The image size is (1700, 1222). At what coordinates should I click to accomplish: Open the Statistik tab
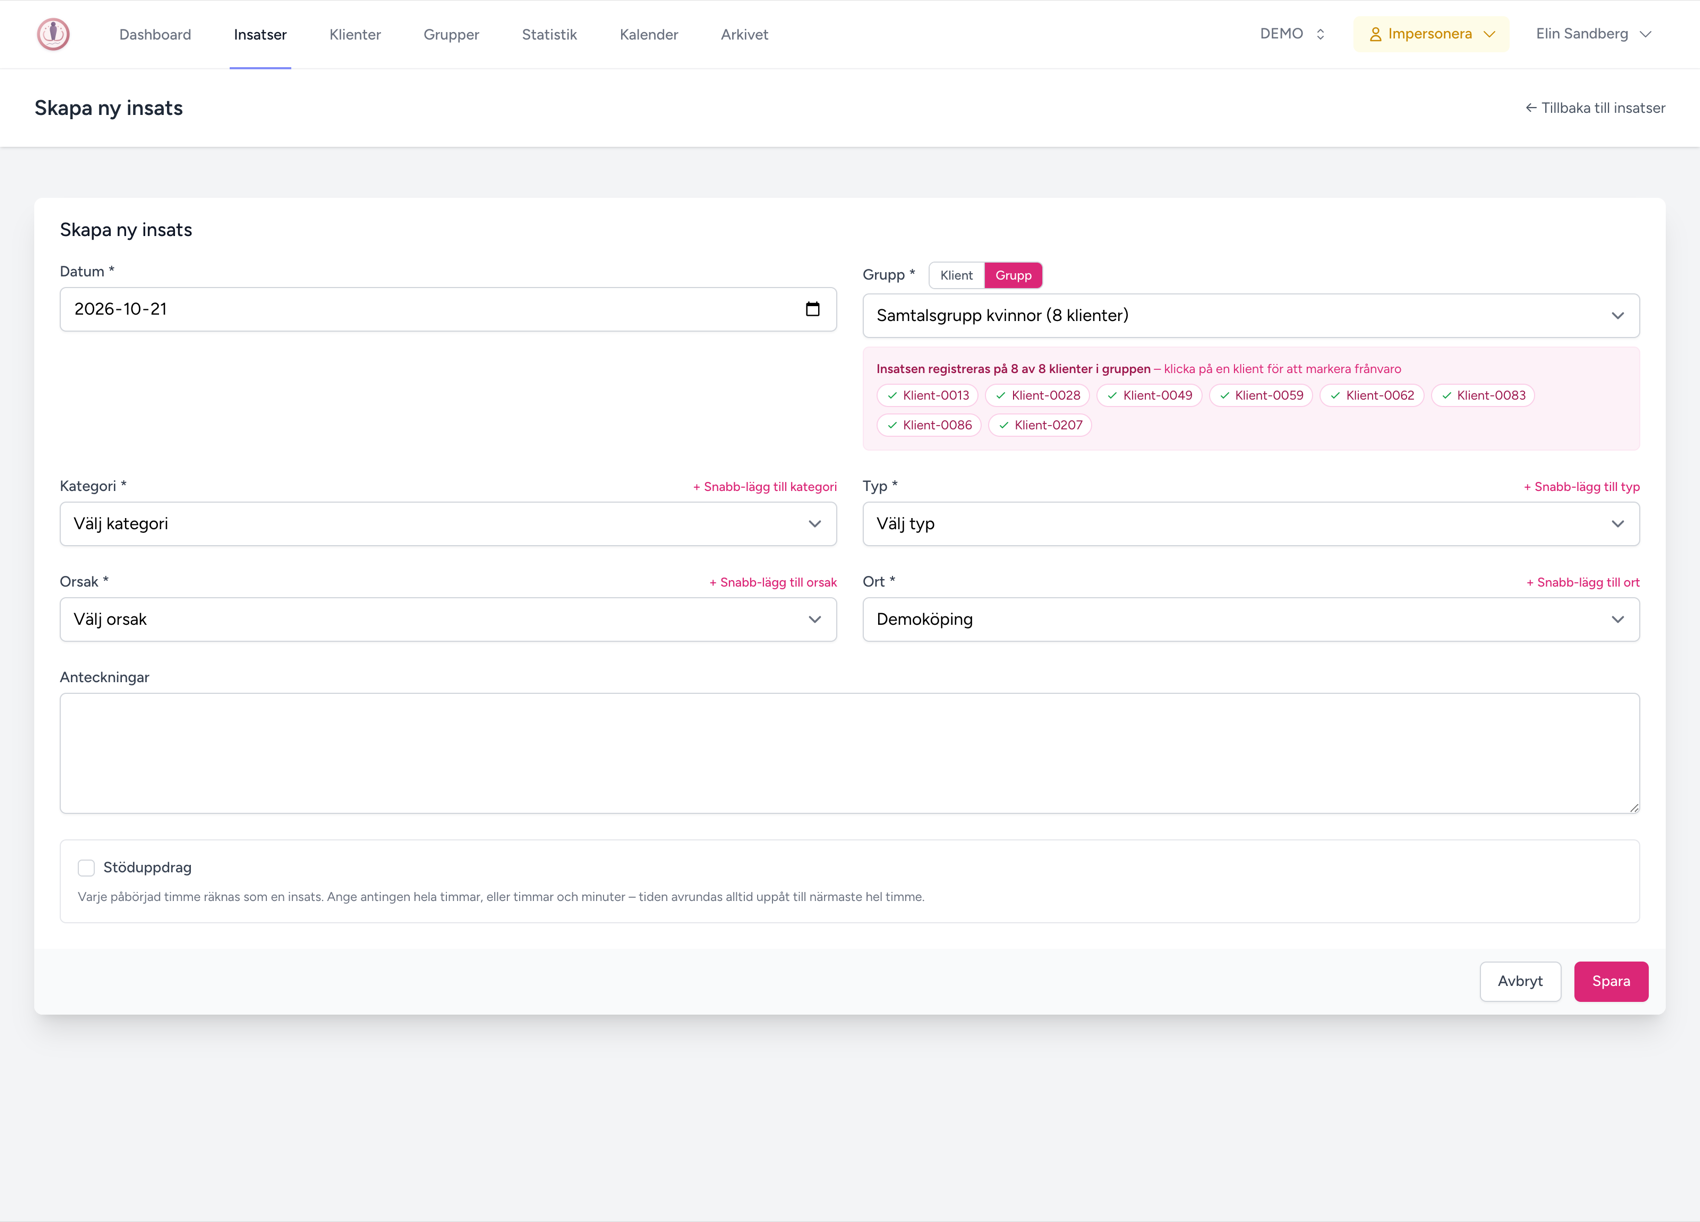549,35
